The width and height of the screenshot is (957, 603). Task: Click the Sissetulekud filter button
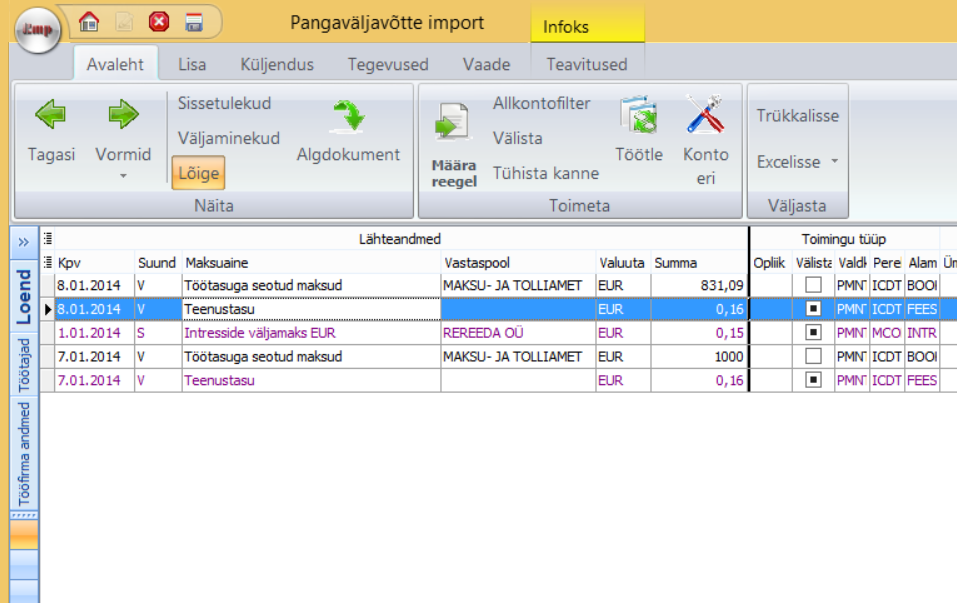click(x=224, y=103)
